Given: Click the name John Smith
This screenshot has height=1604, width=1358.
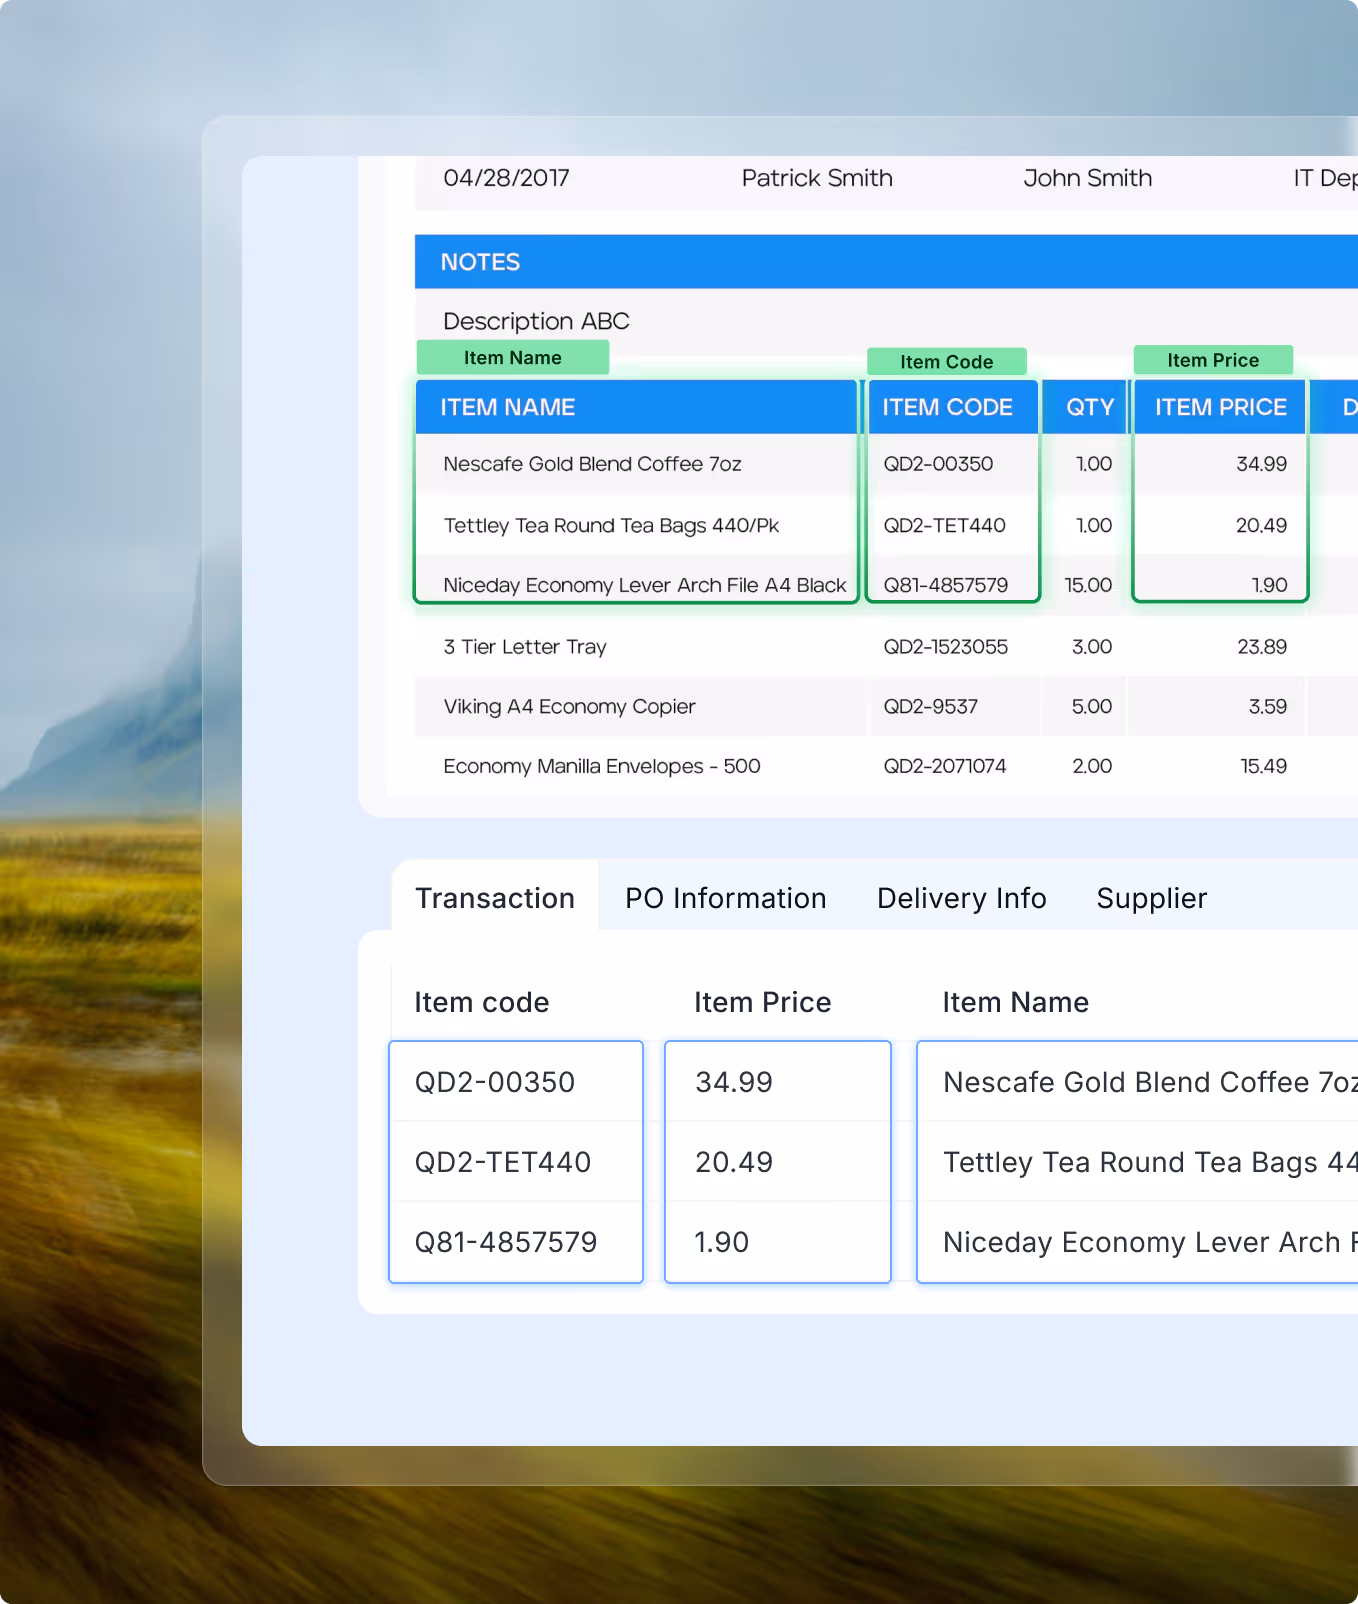Looking at the screenshot, I should click(x=1087, y=178).
